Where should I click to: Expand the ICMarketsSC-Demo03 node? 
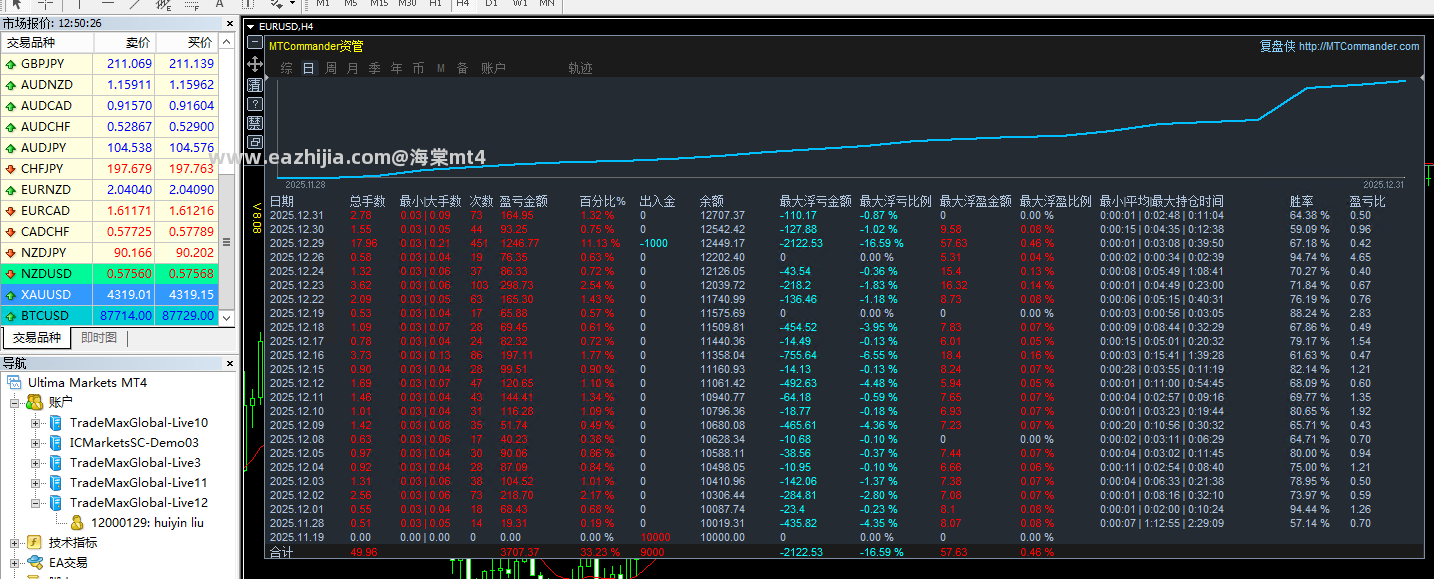coord(36,442)
